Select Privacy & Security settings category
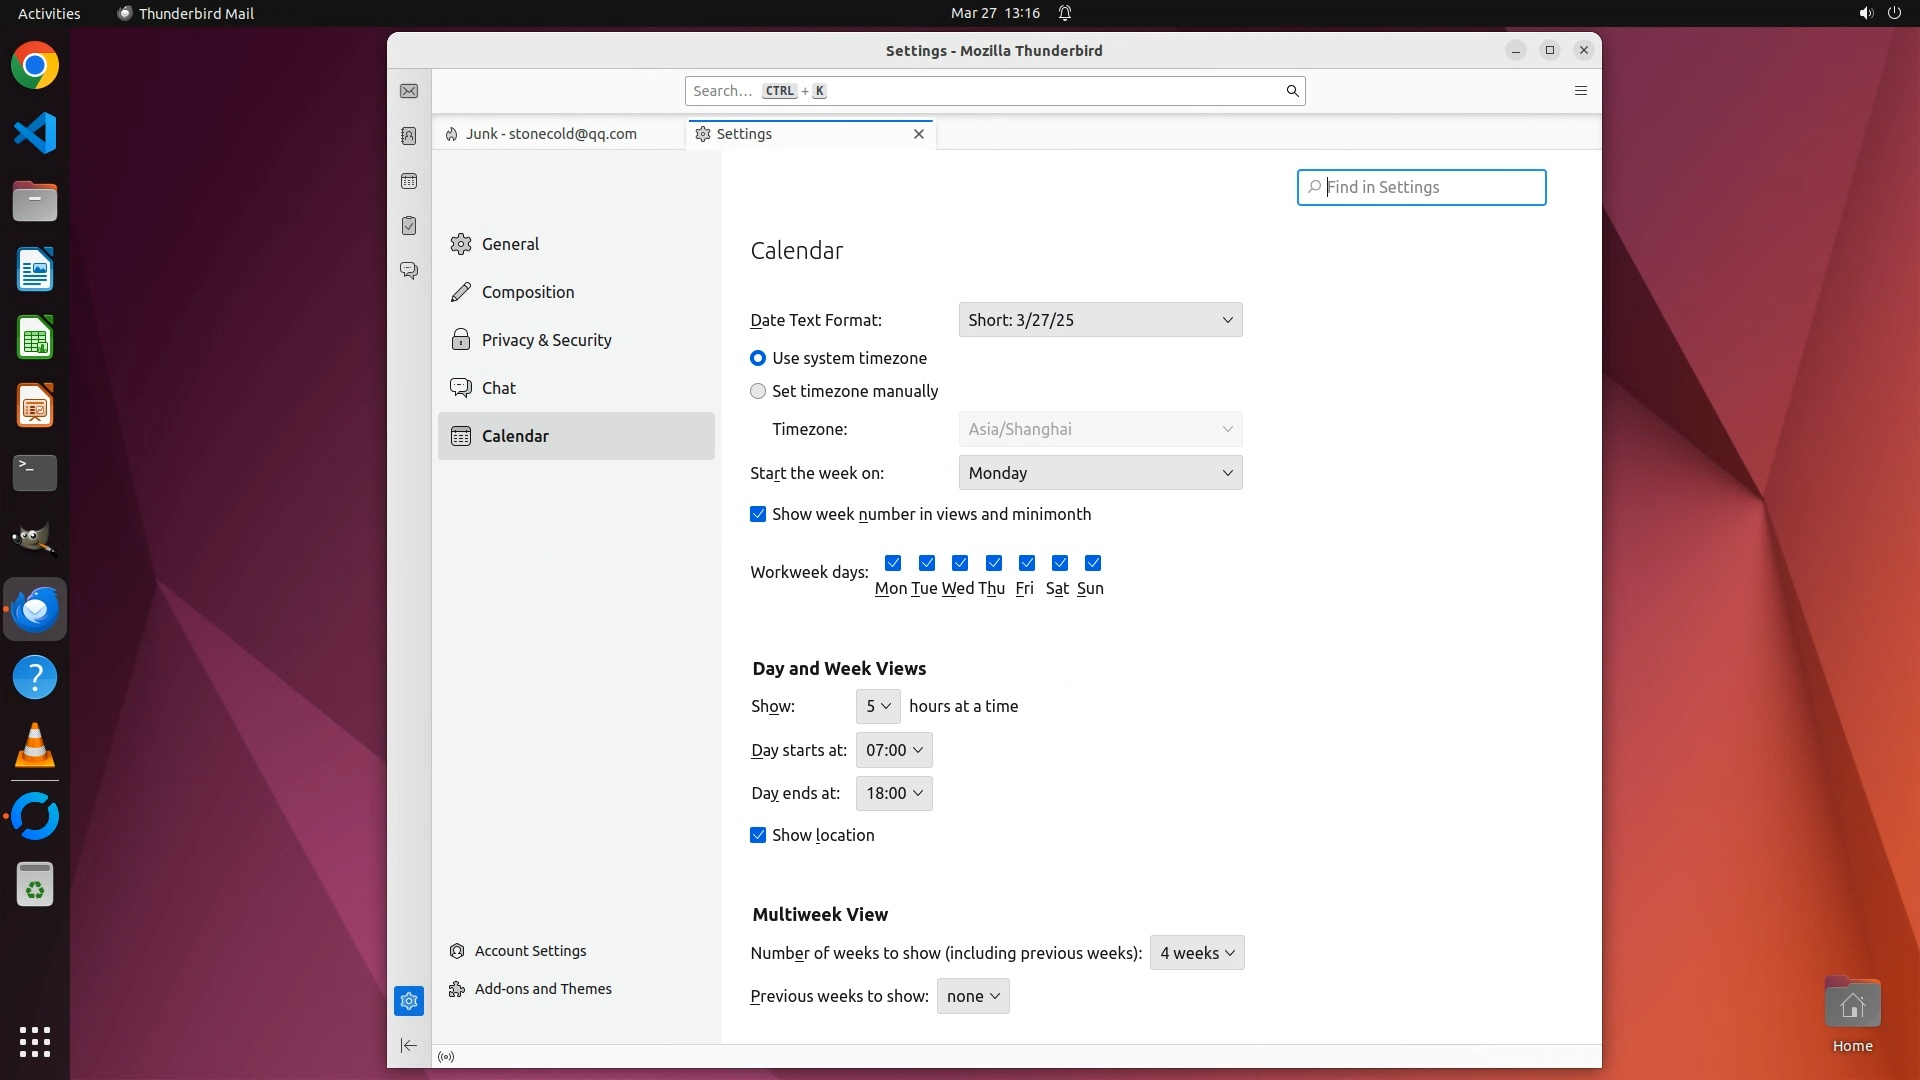 pyautogui.click(x=546, y=340)
